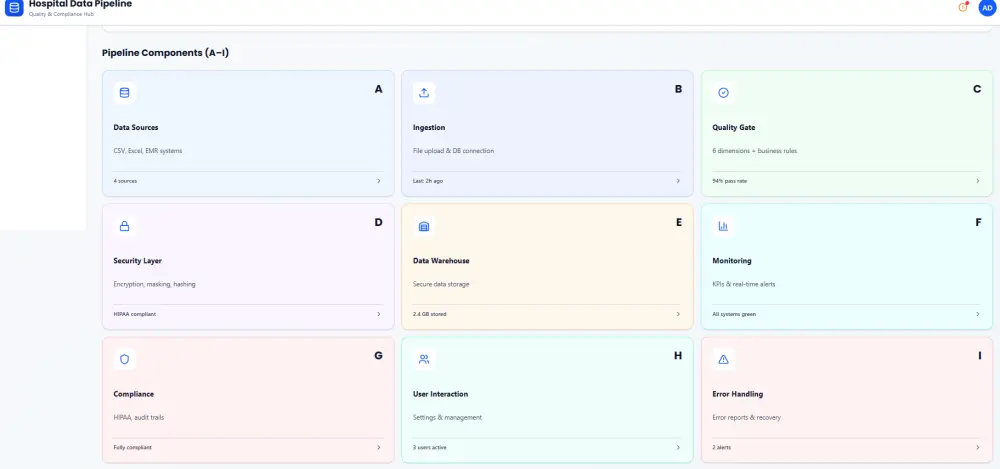This screenshot has height=469, width=1000.
Task: Click the Data Warehouse building icon
Action: 424,226
